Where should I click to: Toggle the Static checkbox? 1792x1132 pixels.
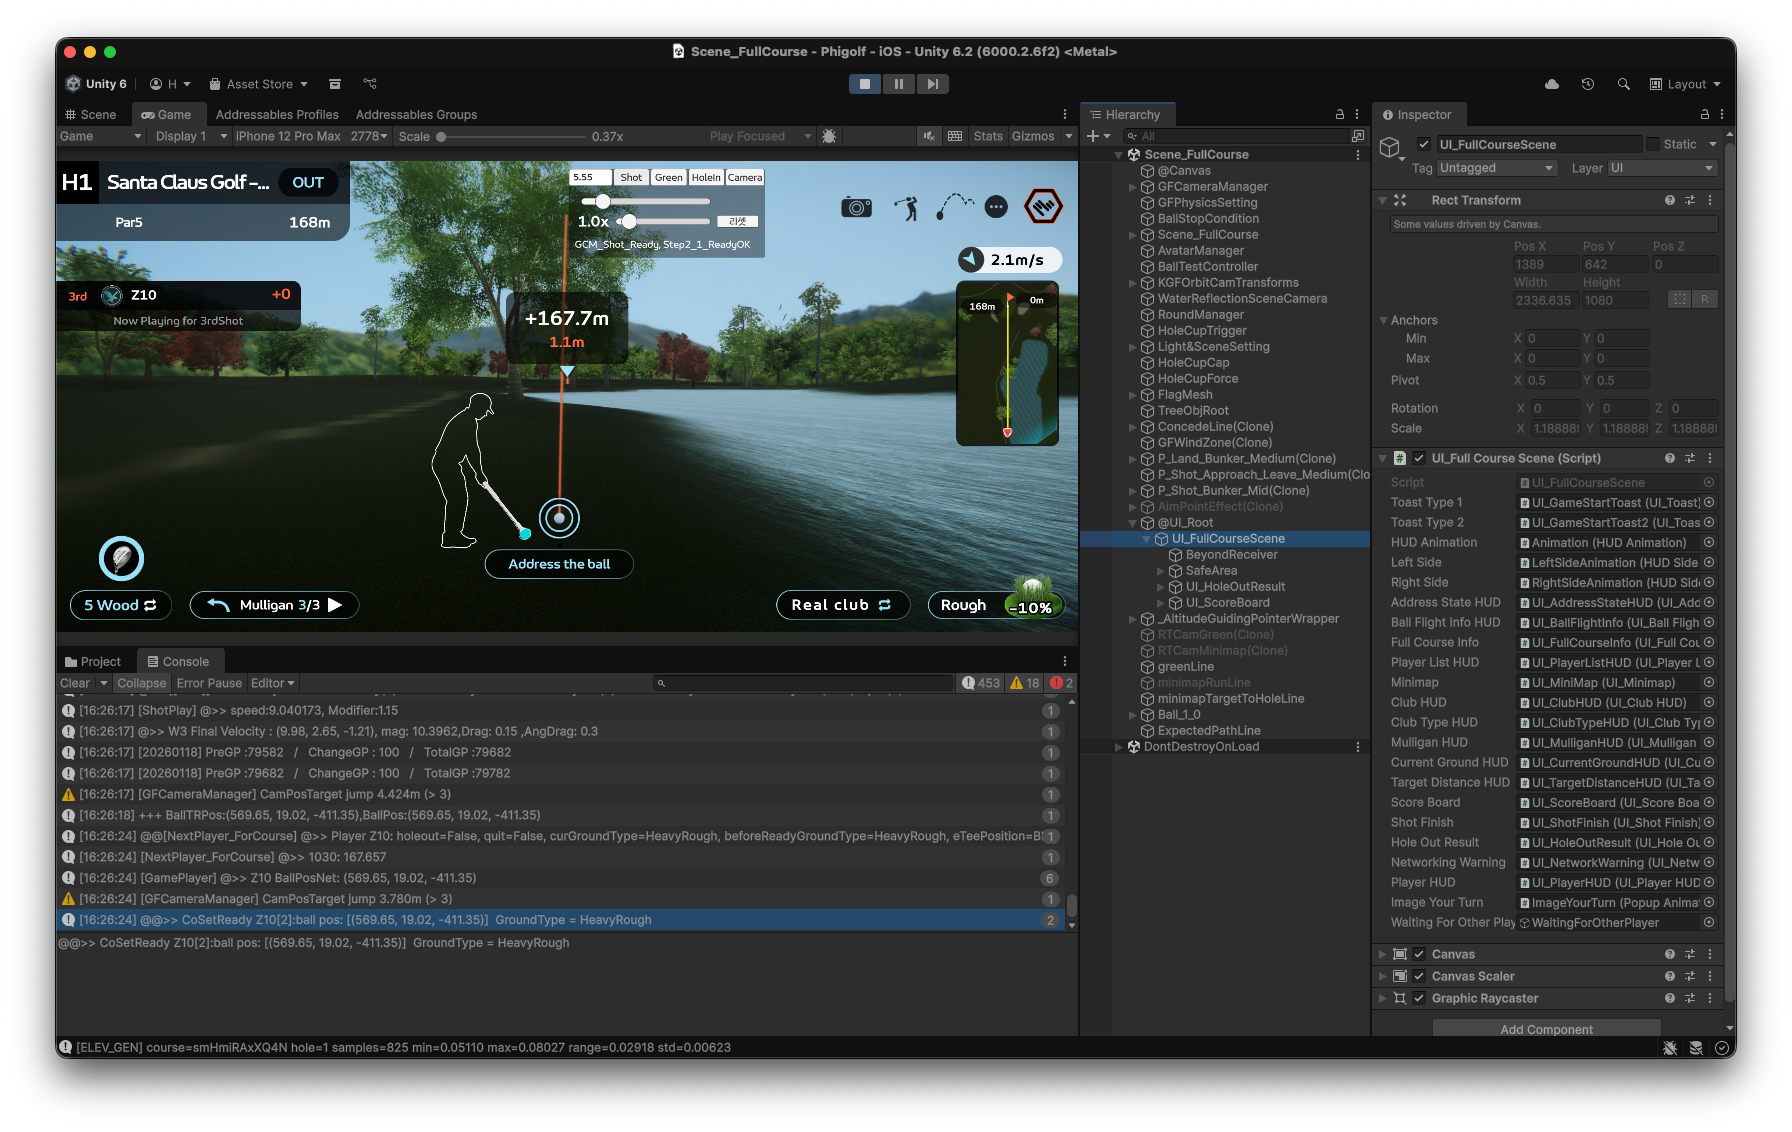click(1653, 144)
